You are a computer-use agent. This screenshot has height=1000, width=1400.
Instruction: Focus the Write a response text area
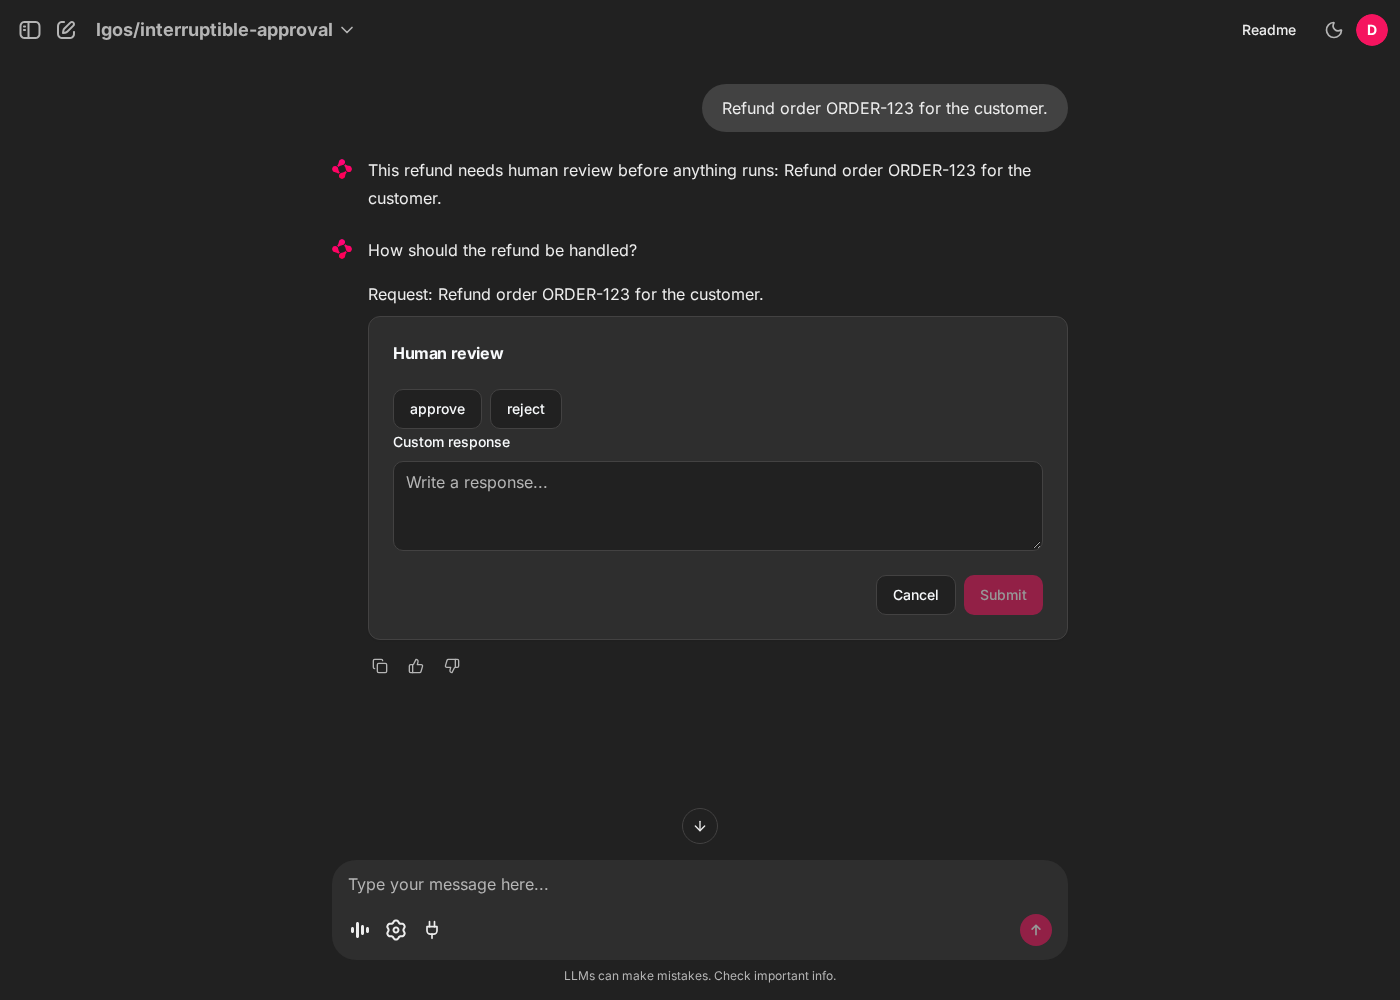click(718, 506)
